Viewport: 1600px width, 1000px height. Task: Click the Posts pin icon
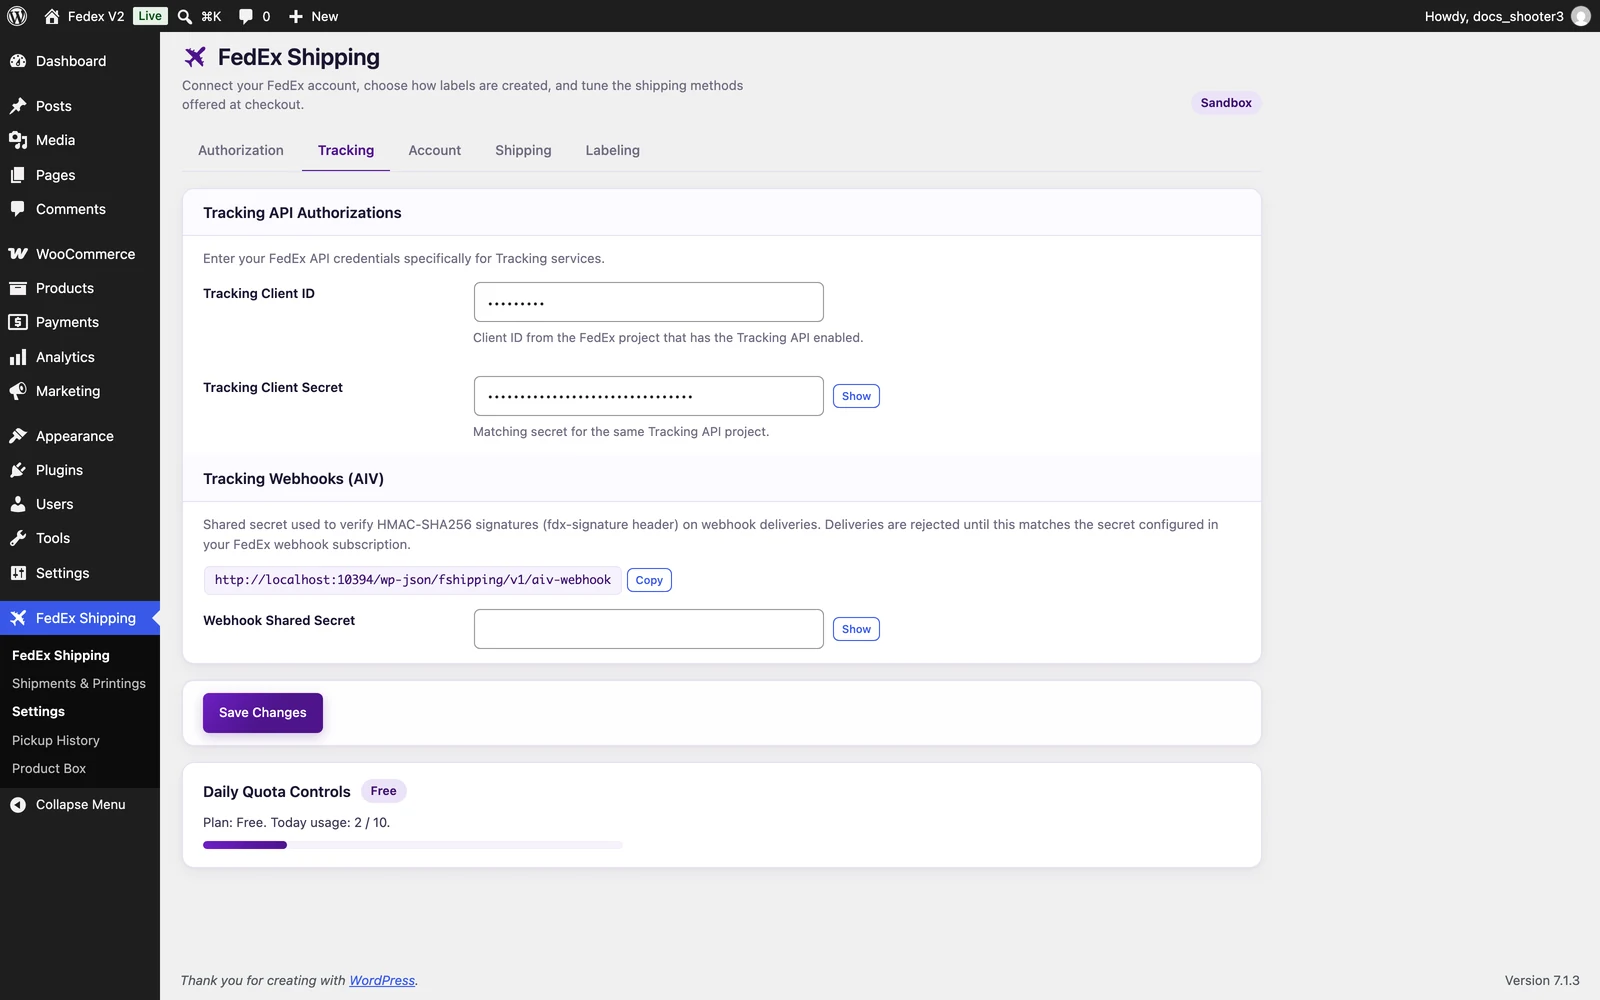(x=18, y=106)
